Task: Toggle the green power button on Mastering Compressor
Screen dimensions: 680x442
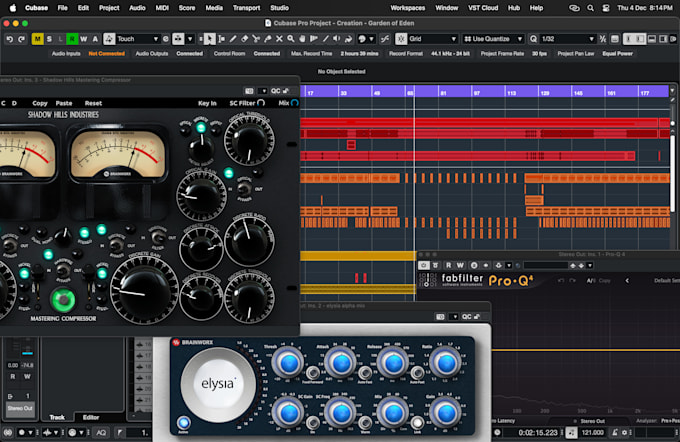Action: (63, 300)
